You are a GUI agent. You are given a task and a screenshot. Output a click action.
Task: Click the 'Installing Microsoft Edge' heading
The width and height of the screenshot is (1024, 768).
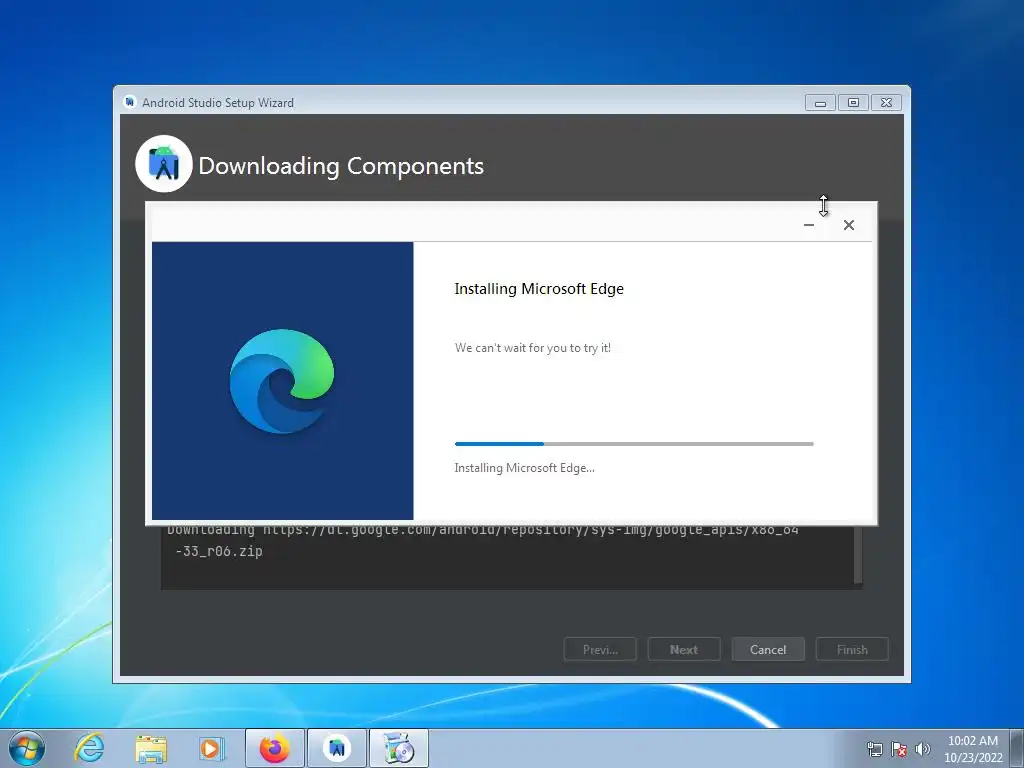(539, 289)
